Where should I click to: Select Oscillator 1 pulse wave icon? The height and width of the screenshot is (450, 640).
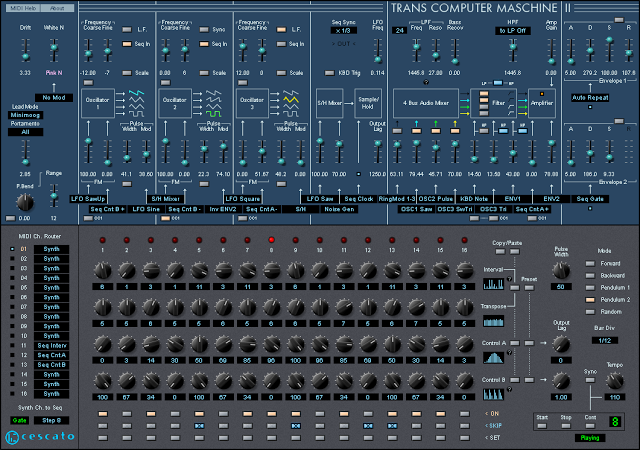point(136,114)
